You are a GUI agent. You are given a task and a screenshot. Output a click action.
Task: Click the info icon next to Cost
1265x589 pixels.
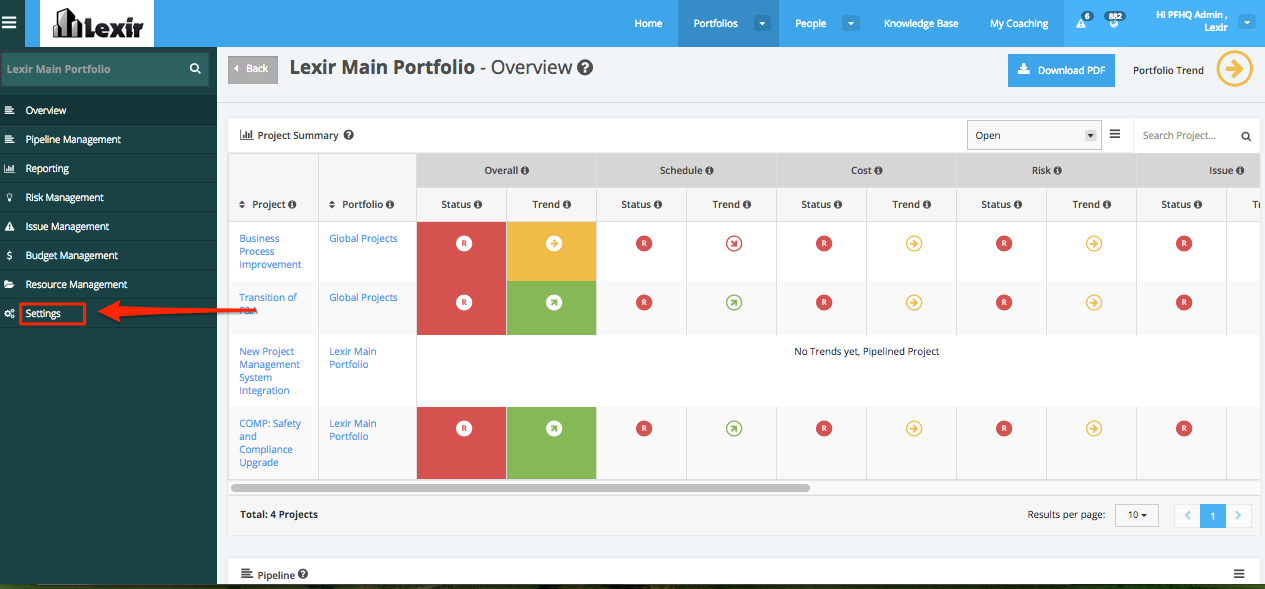point(878,171)
